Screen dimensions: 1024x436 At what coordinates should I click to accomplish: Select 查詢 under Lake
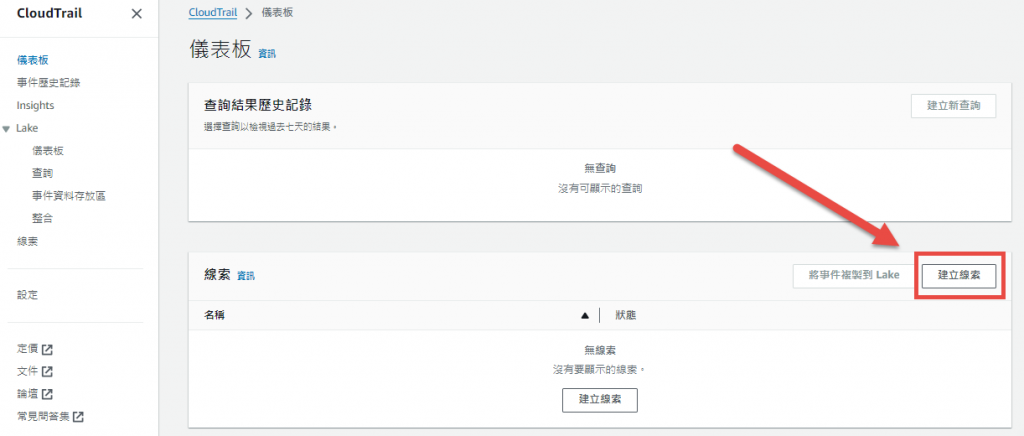click(43, 173)
